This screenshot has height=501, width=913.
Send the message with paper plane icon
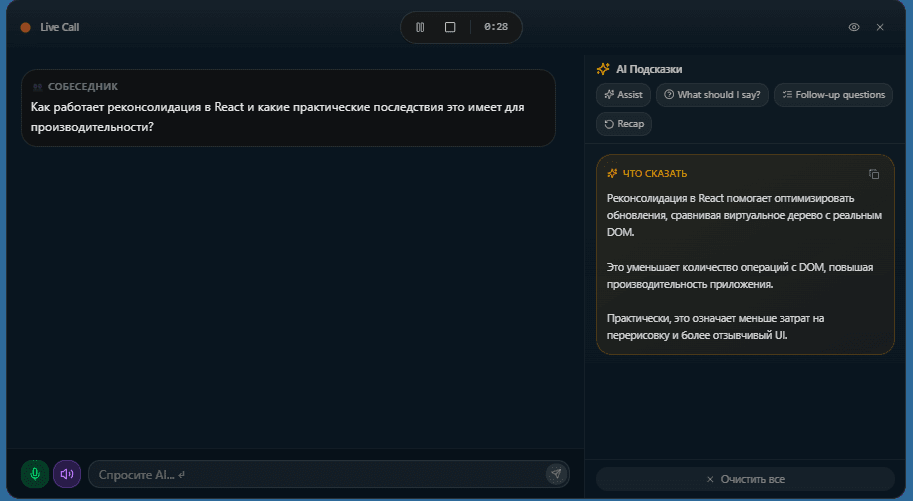click(x=556, y=474)
